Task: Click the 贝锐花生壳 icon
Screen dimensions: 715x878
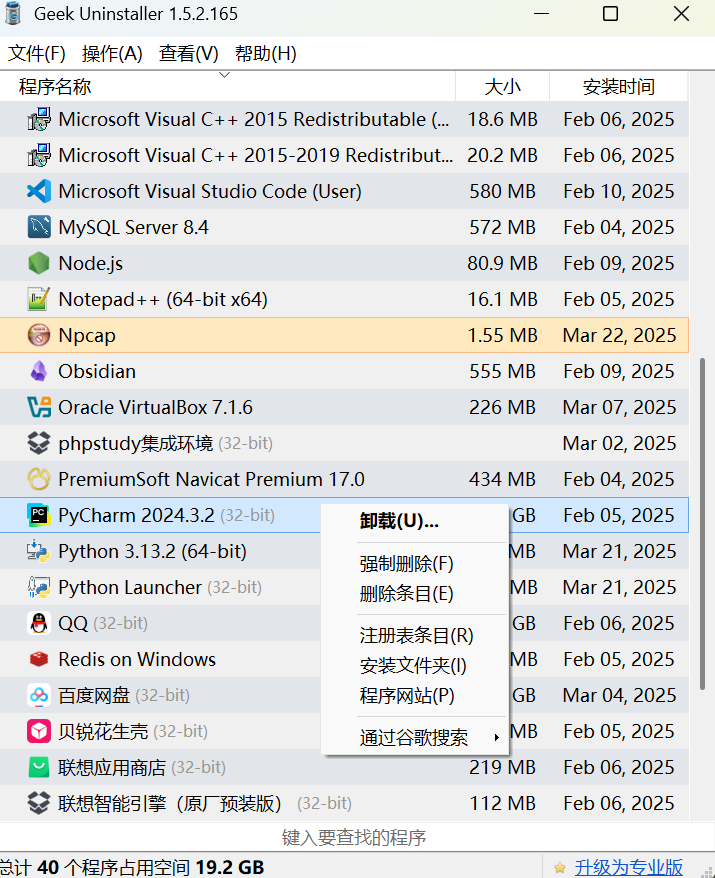Action: pos(39,731)
